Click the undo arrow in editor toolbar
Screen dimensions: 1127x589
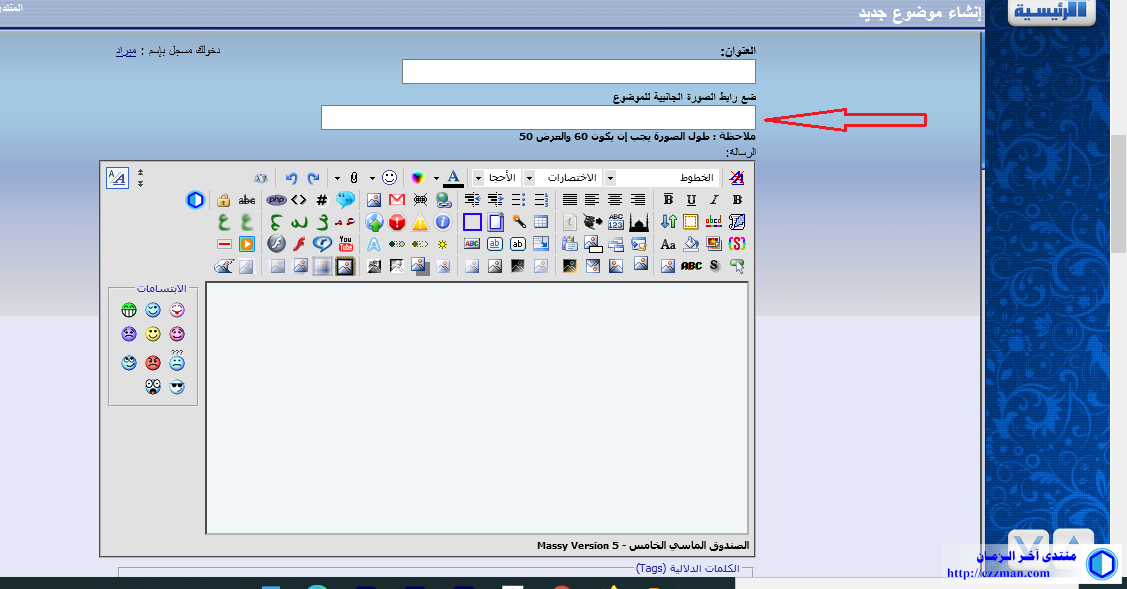click(291, 178)
